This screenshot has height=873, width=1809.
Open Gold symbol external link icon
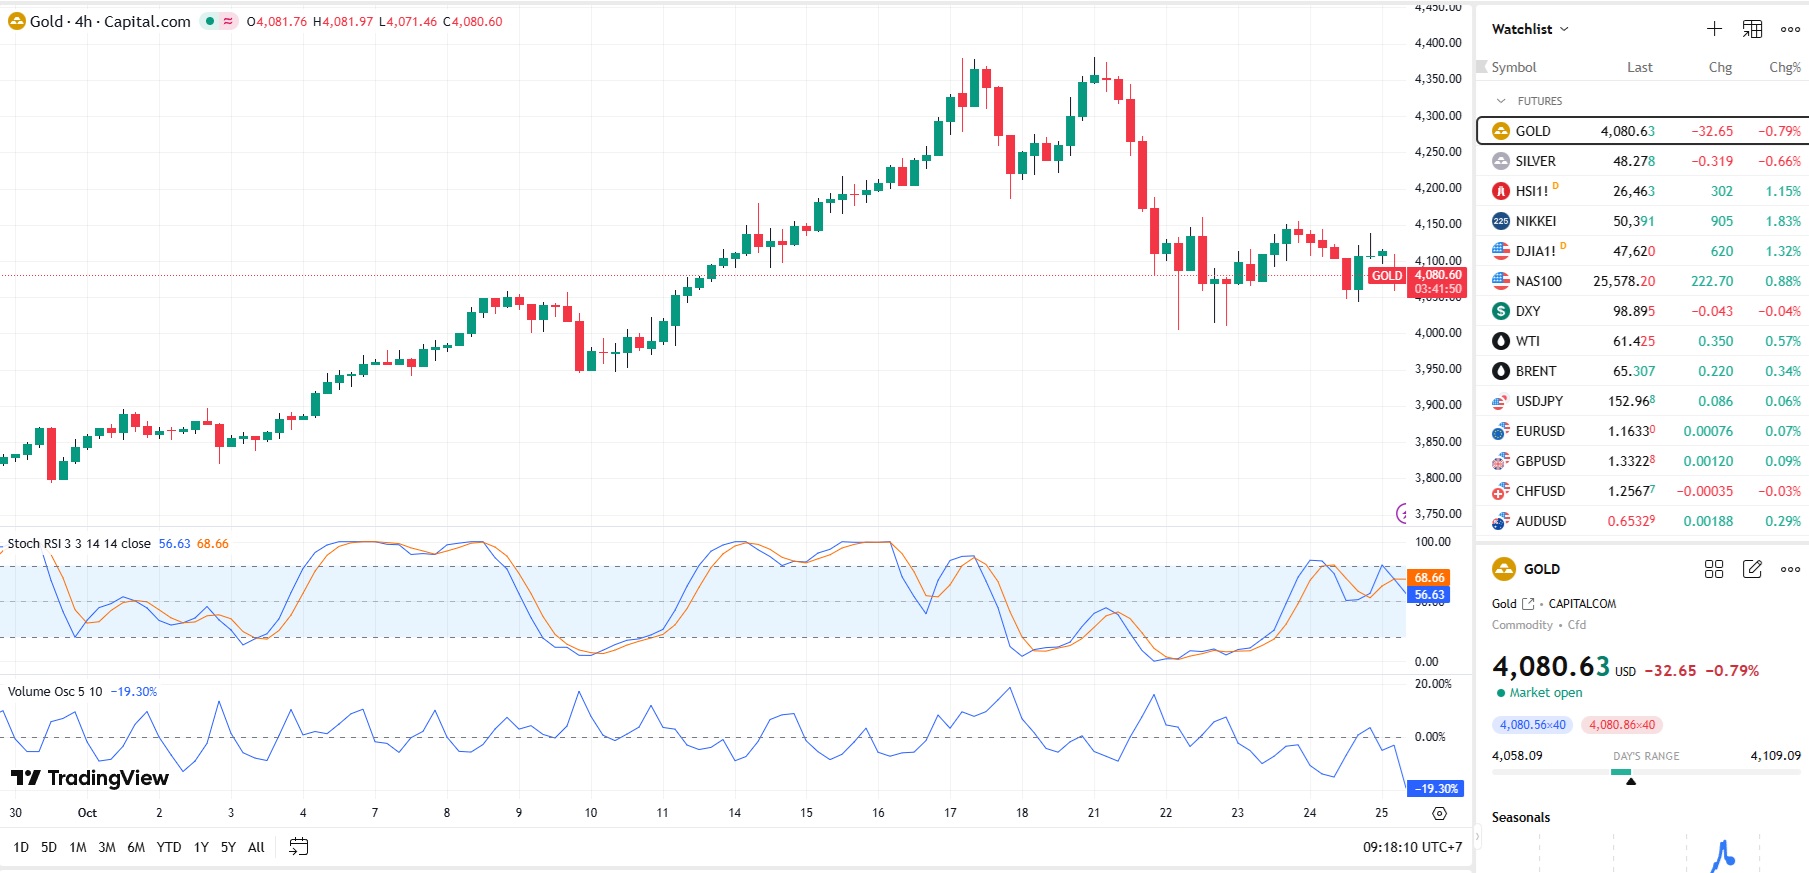click(1528, 604)
